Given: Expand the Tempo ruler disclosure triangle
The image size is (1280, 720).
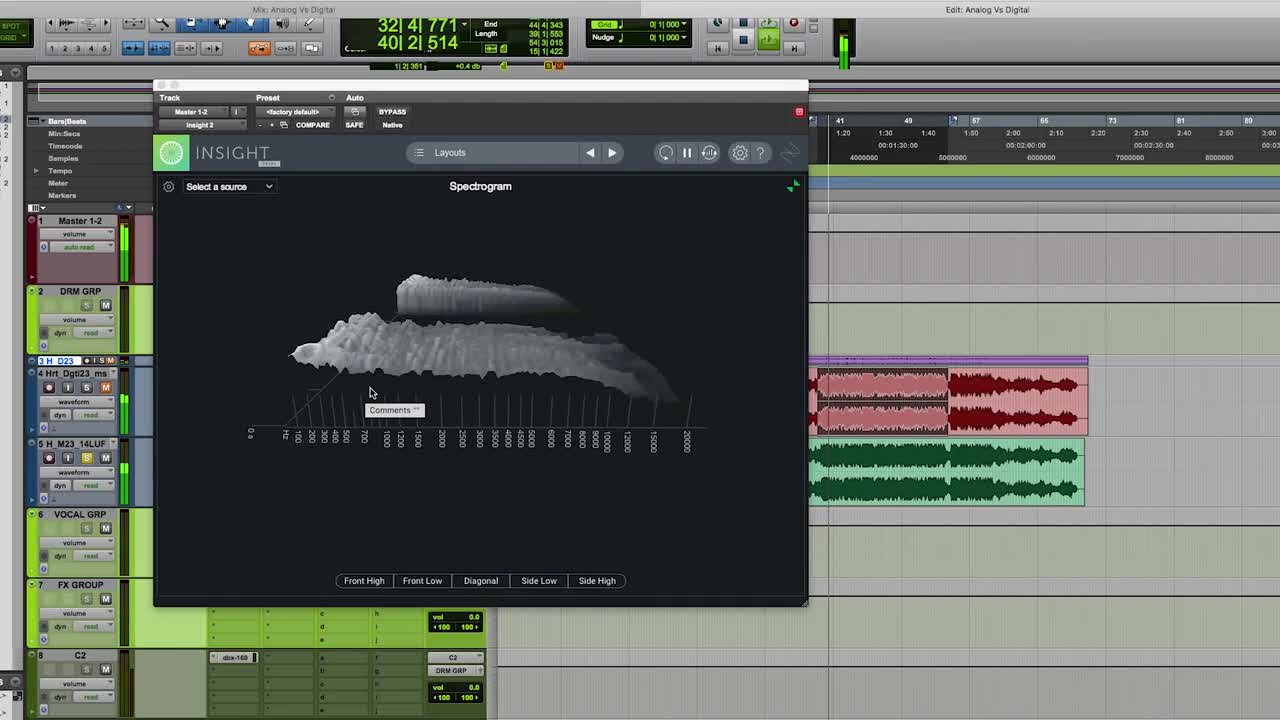Looking at the screenshot, I should (x=37, y=171).
